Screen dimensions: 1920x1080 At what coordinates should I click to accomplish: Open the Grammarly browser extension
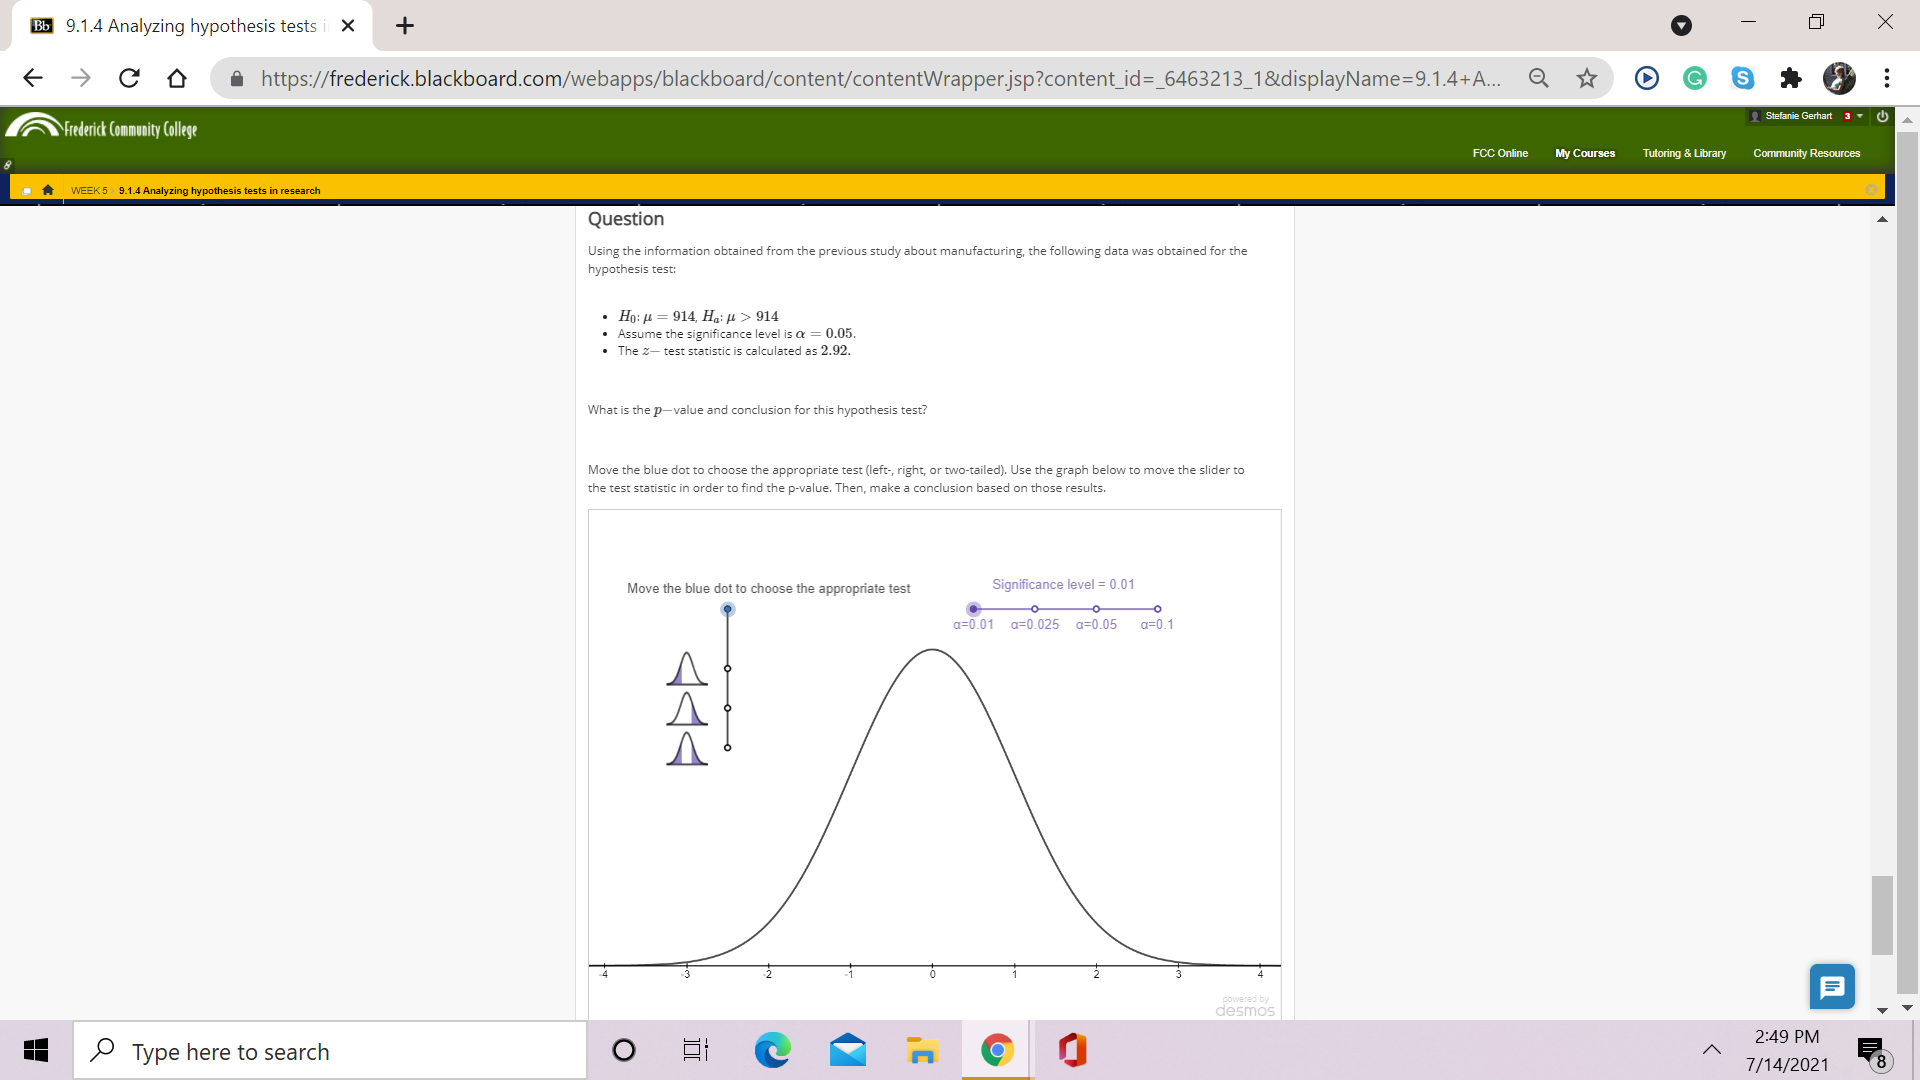click(x=1694, y=78)
